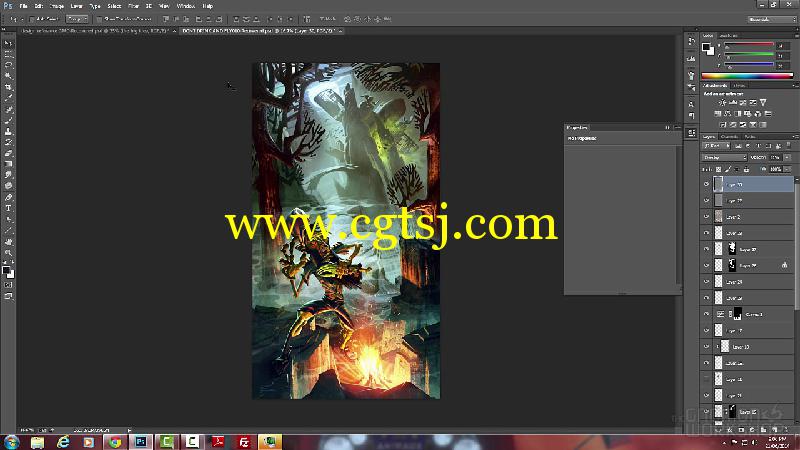Screen dimensions: 800x450
Task: Open the tool preset picker
Action: coord(15,19)
